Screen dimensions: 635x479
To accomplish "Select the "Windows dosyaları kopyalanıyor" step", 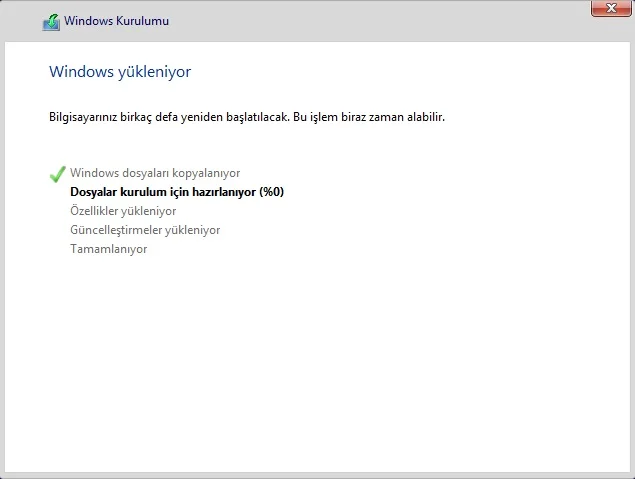I will (155, 173).
